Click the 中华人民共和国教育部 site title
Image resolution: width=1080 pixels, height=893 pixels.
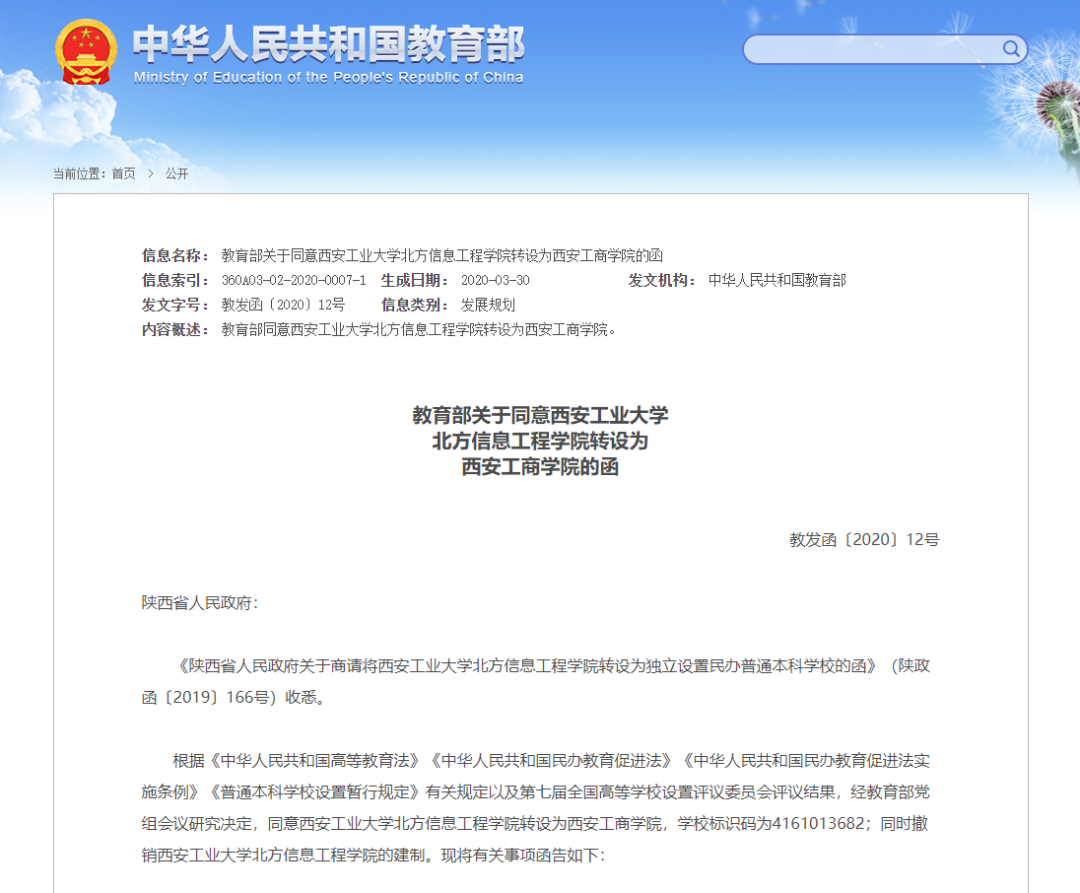point(329,44)
